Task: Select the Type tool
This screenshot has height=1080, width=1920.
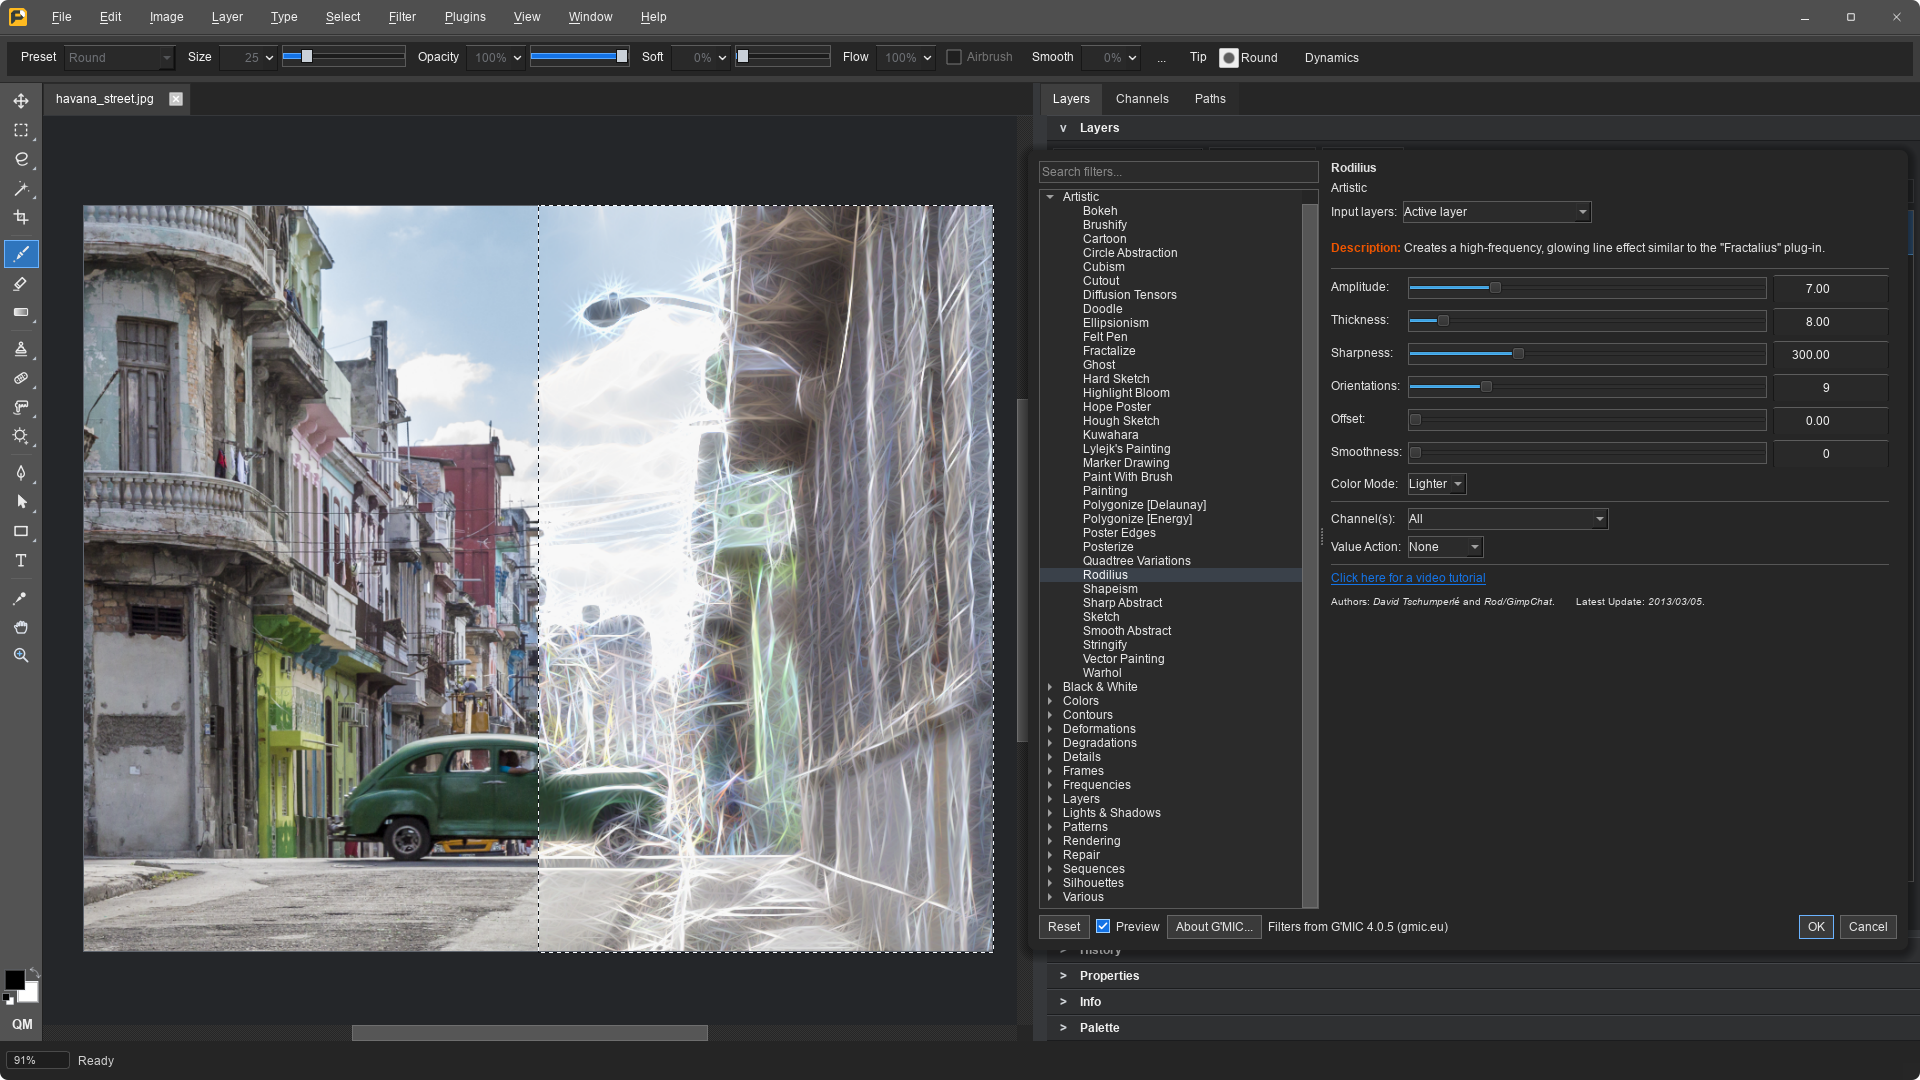Action: point(21,561)
